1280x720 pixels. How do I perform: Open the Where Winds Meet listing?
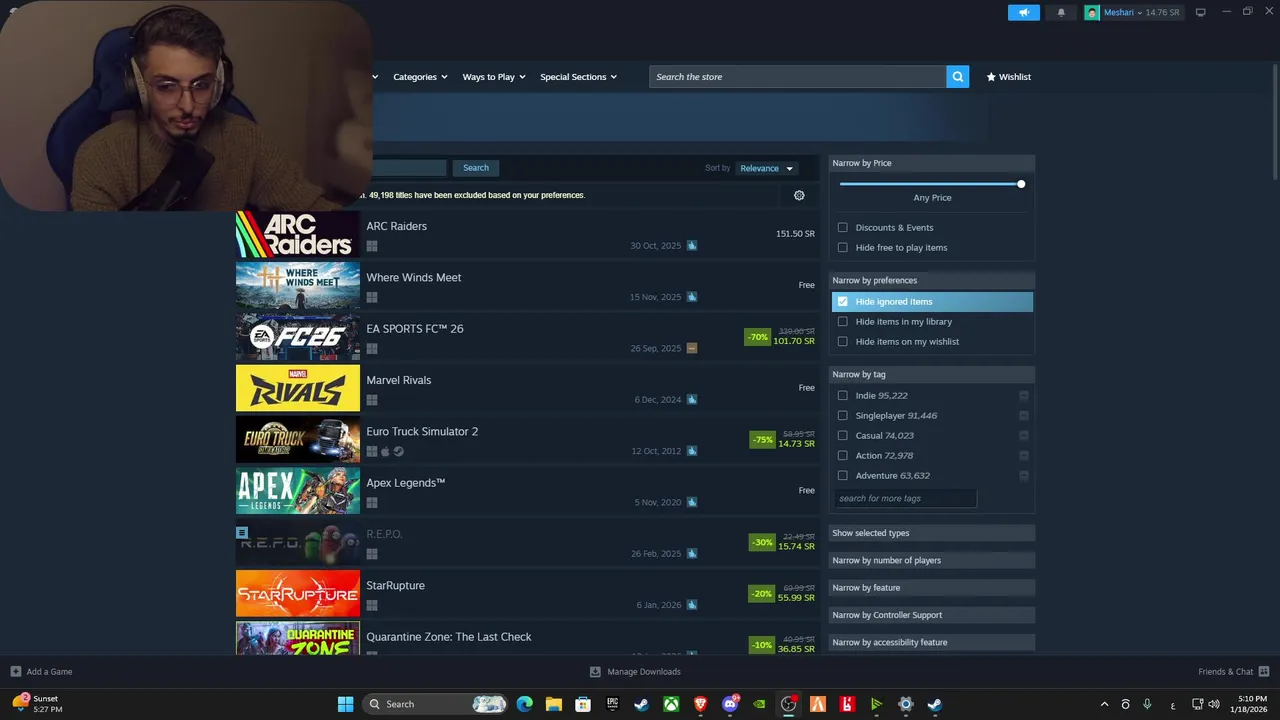(527, 285)
